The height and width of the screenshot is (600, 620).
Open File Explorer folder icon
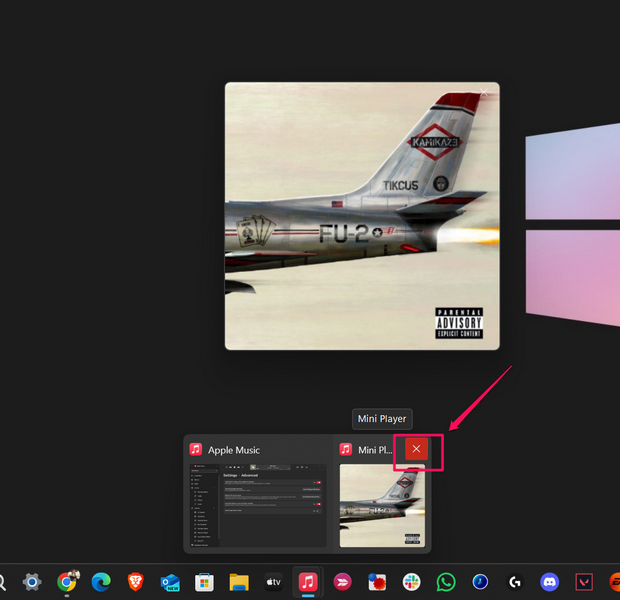[239, 582]
